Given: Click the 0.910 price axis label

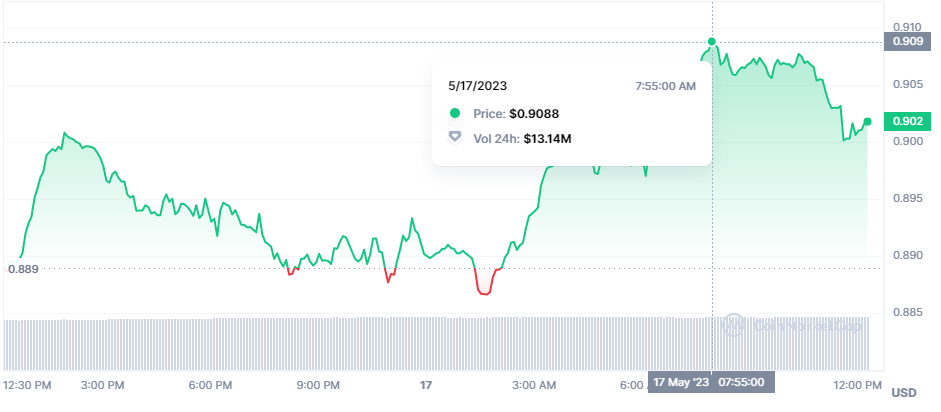Looking at the screenshot, I should pyautogui.click(x=907, y=27).
